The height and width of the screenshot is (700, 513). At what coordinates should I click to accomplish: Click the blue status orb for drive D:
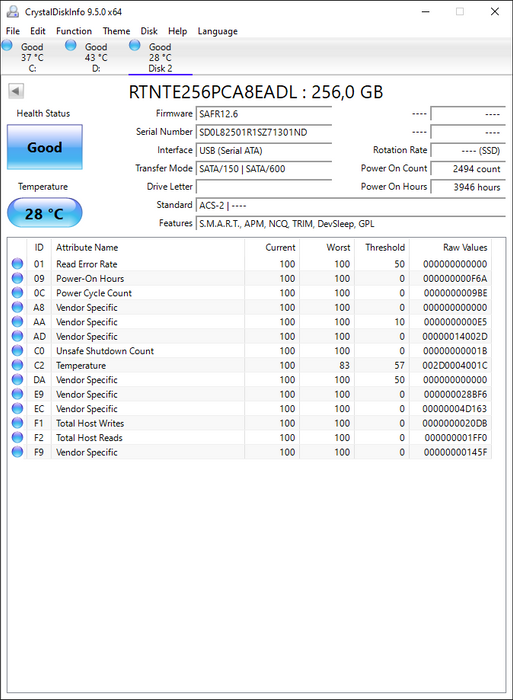point(71,45)
